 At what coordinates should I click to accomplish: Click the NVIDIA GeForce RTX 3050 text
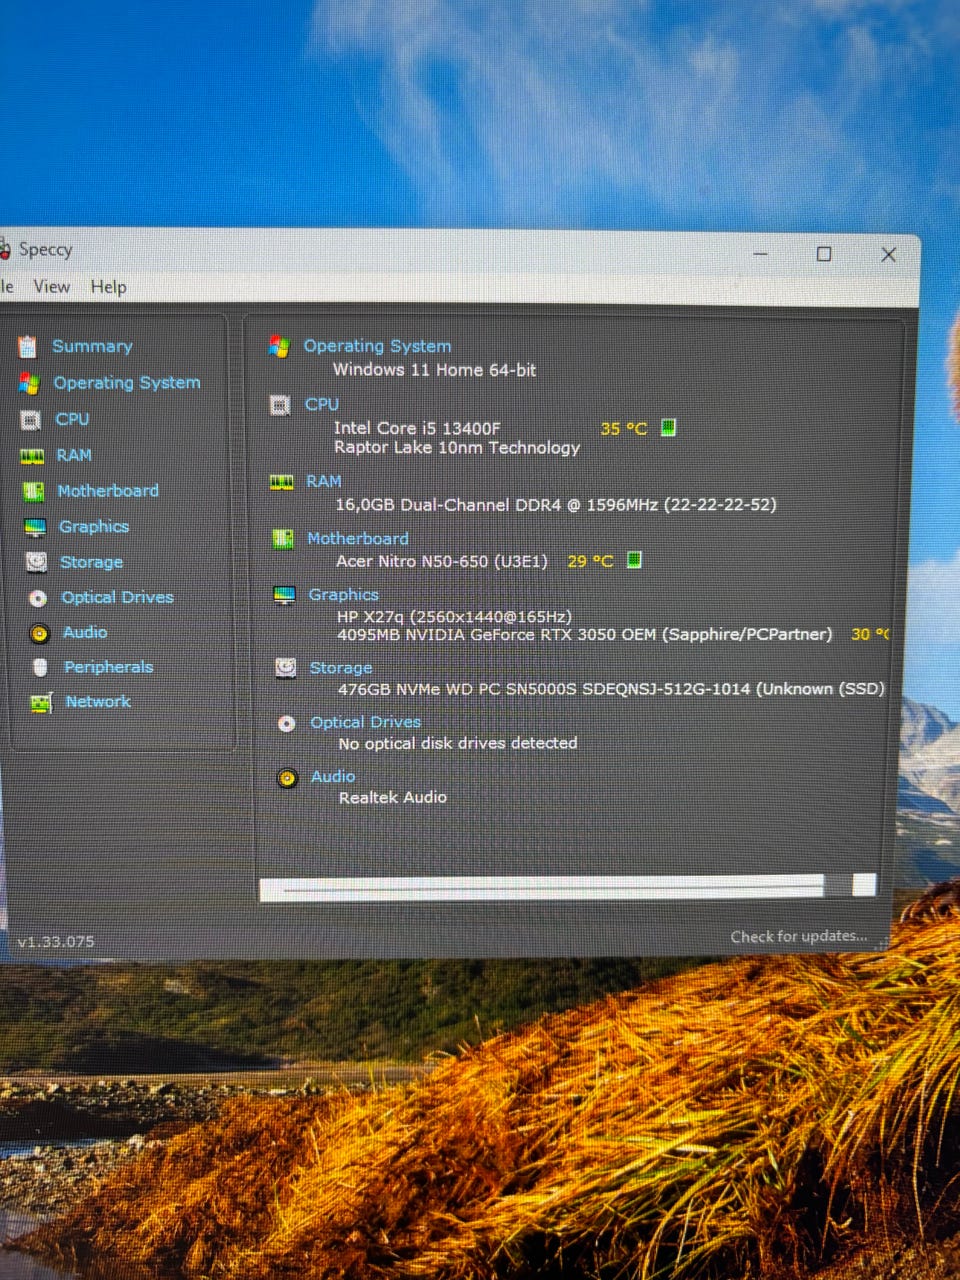(584, 634)
